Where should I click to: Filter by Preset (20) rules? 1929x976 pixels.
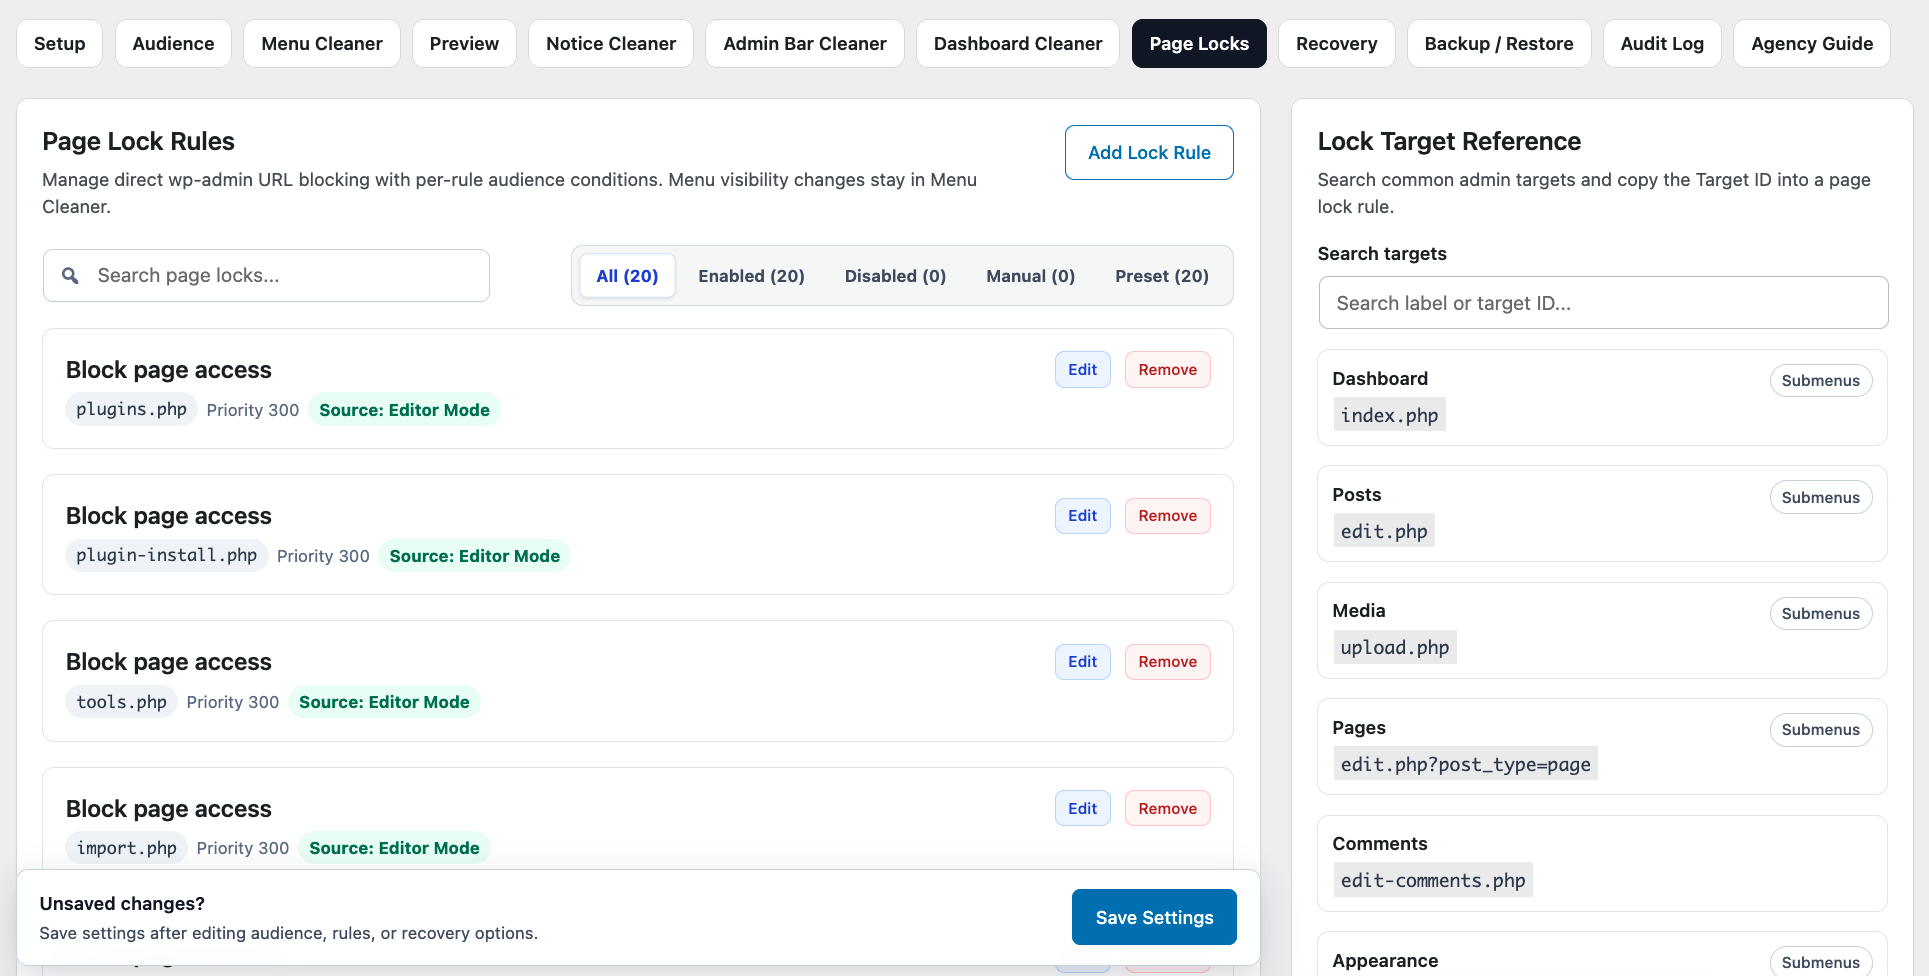pyautogui.click(x=1162, y=276)
